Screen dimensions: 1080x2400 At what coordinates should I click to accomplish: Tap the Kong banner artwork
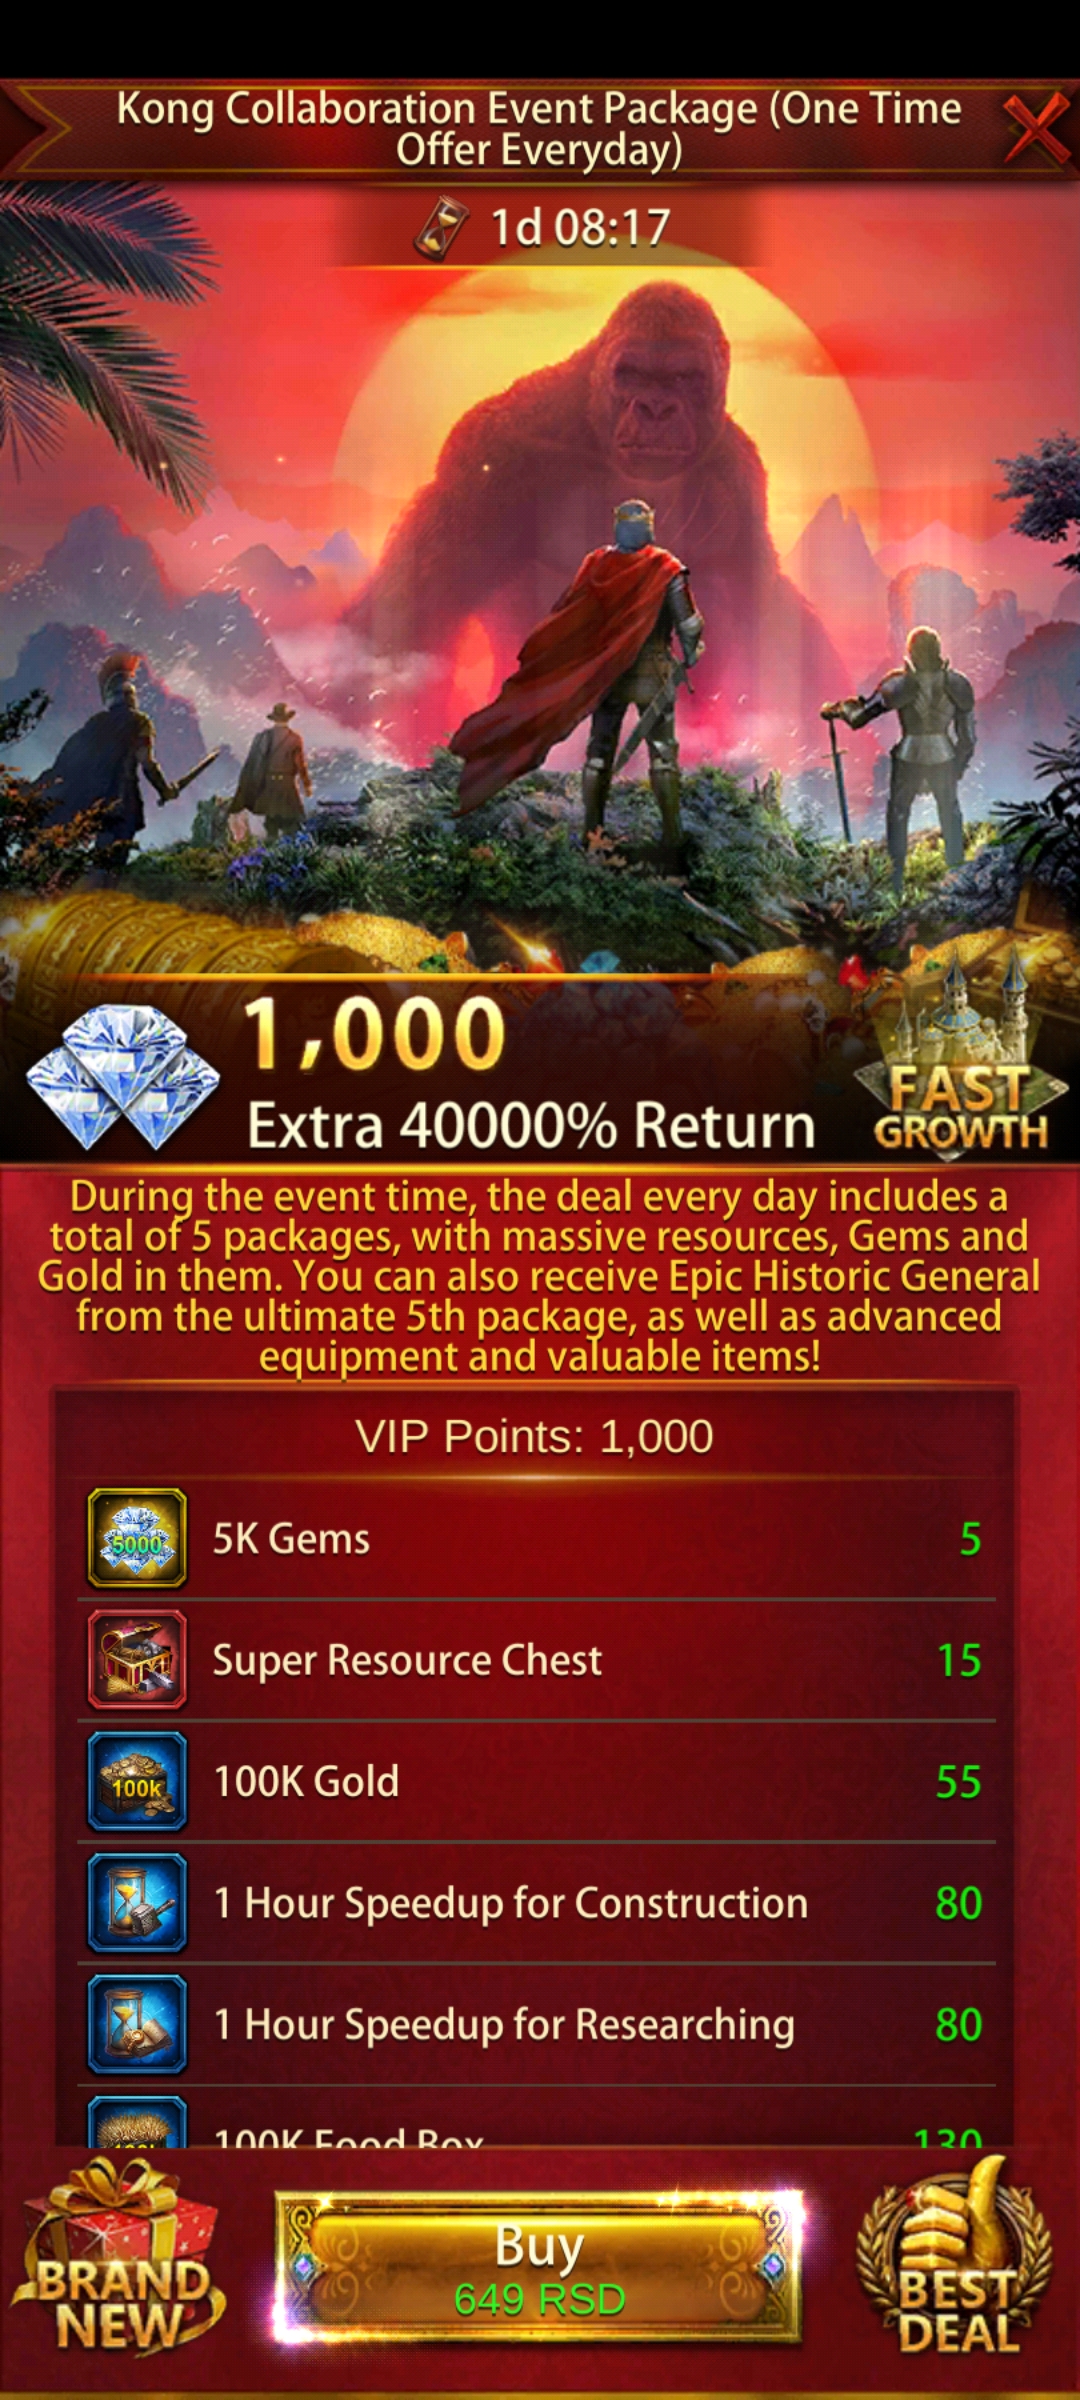[x=540, y=600]
